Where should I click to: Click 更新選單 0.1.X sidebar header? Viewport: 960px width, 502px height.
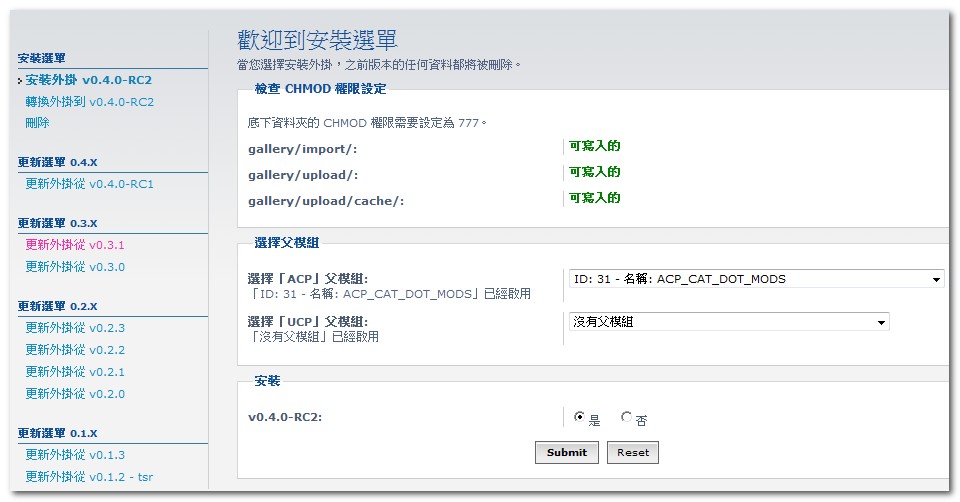58,433
